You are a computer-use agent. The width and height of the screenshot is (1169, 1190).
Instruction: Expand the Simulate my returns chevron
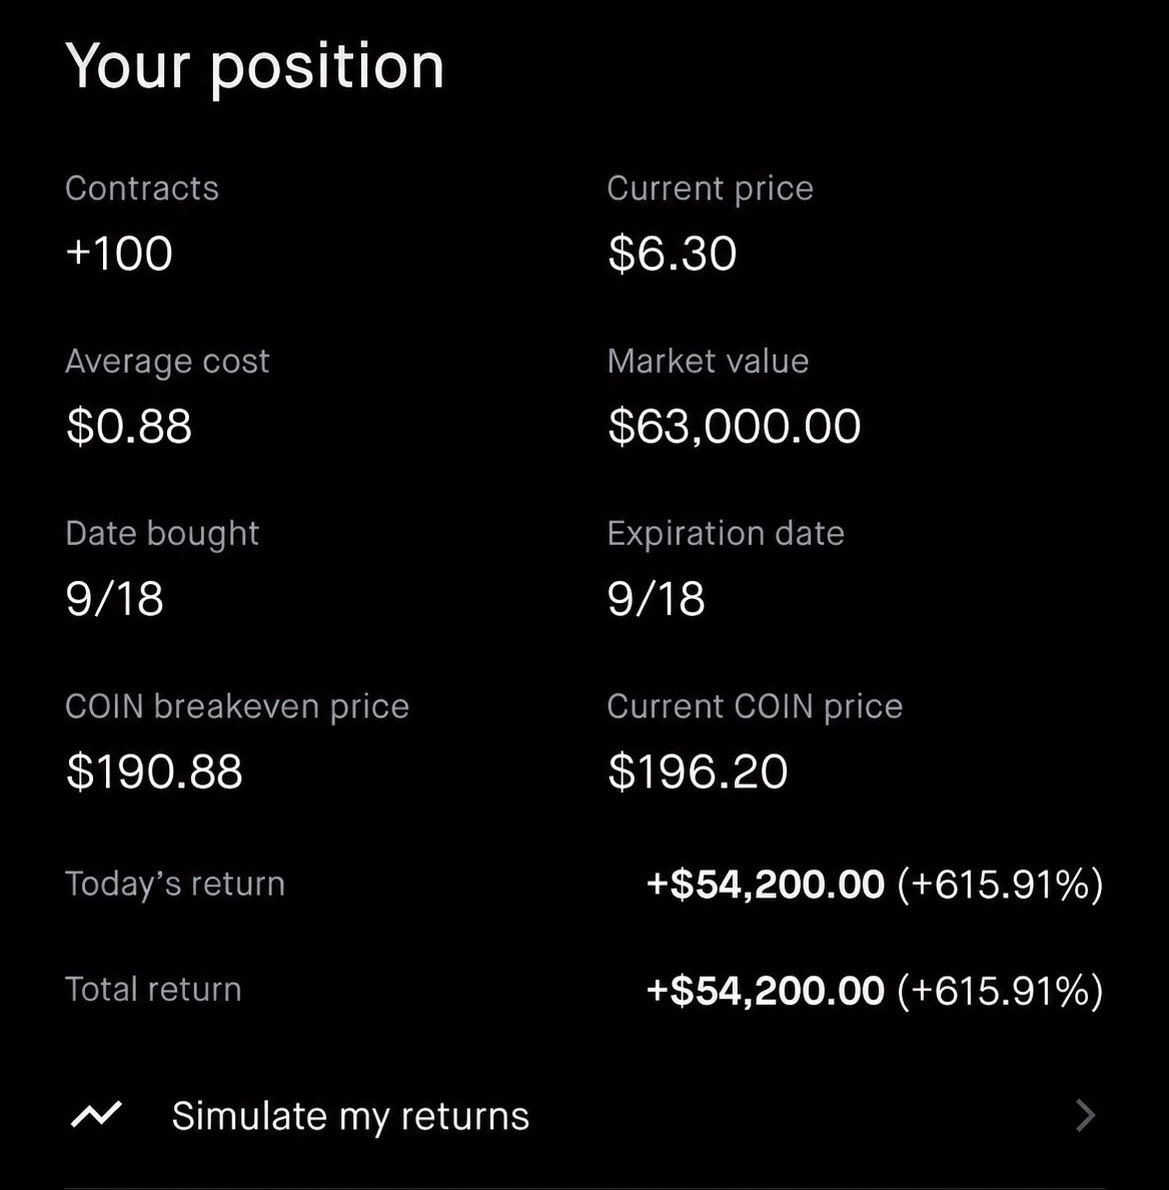(x=1086, y=1116)
